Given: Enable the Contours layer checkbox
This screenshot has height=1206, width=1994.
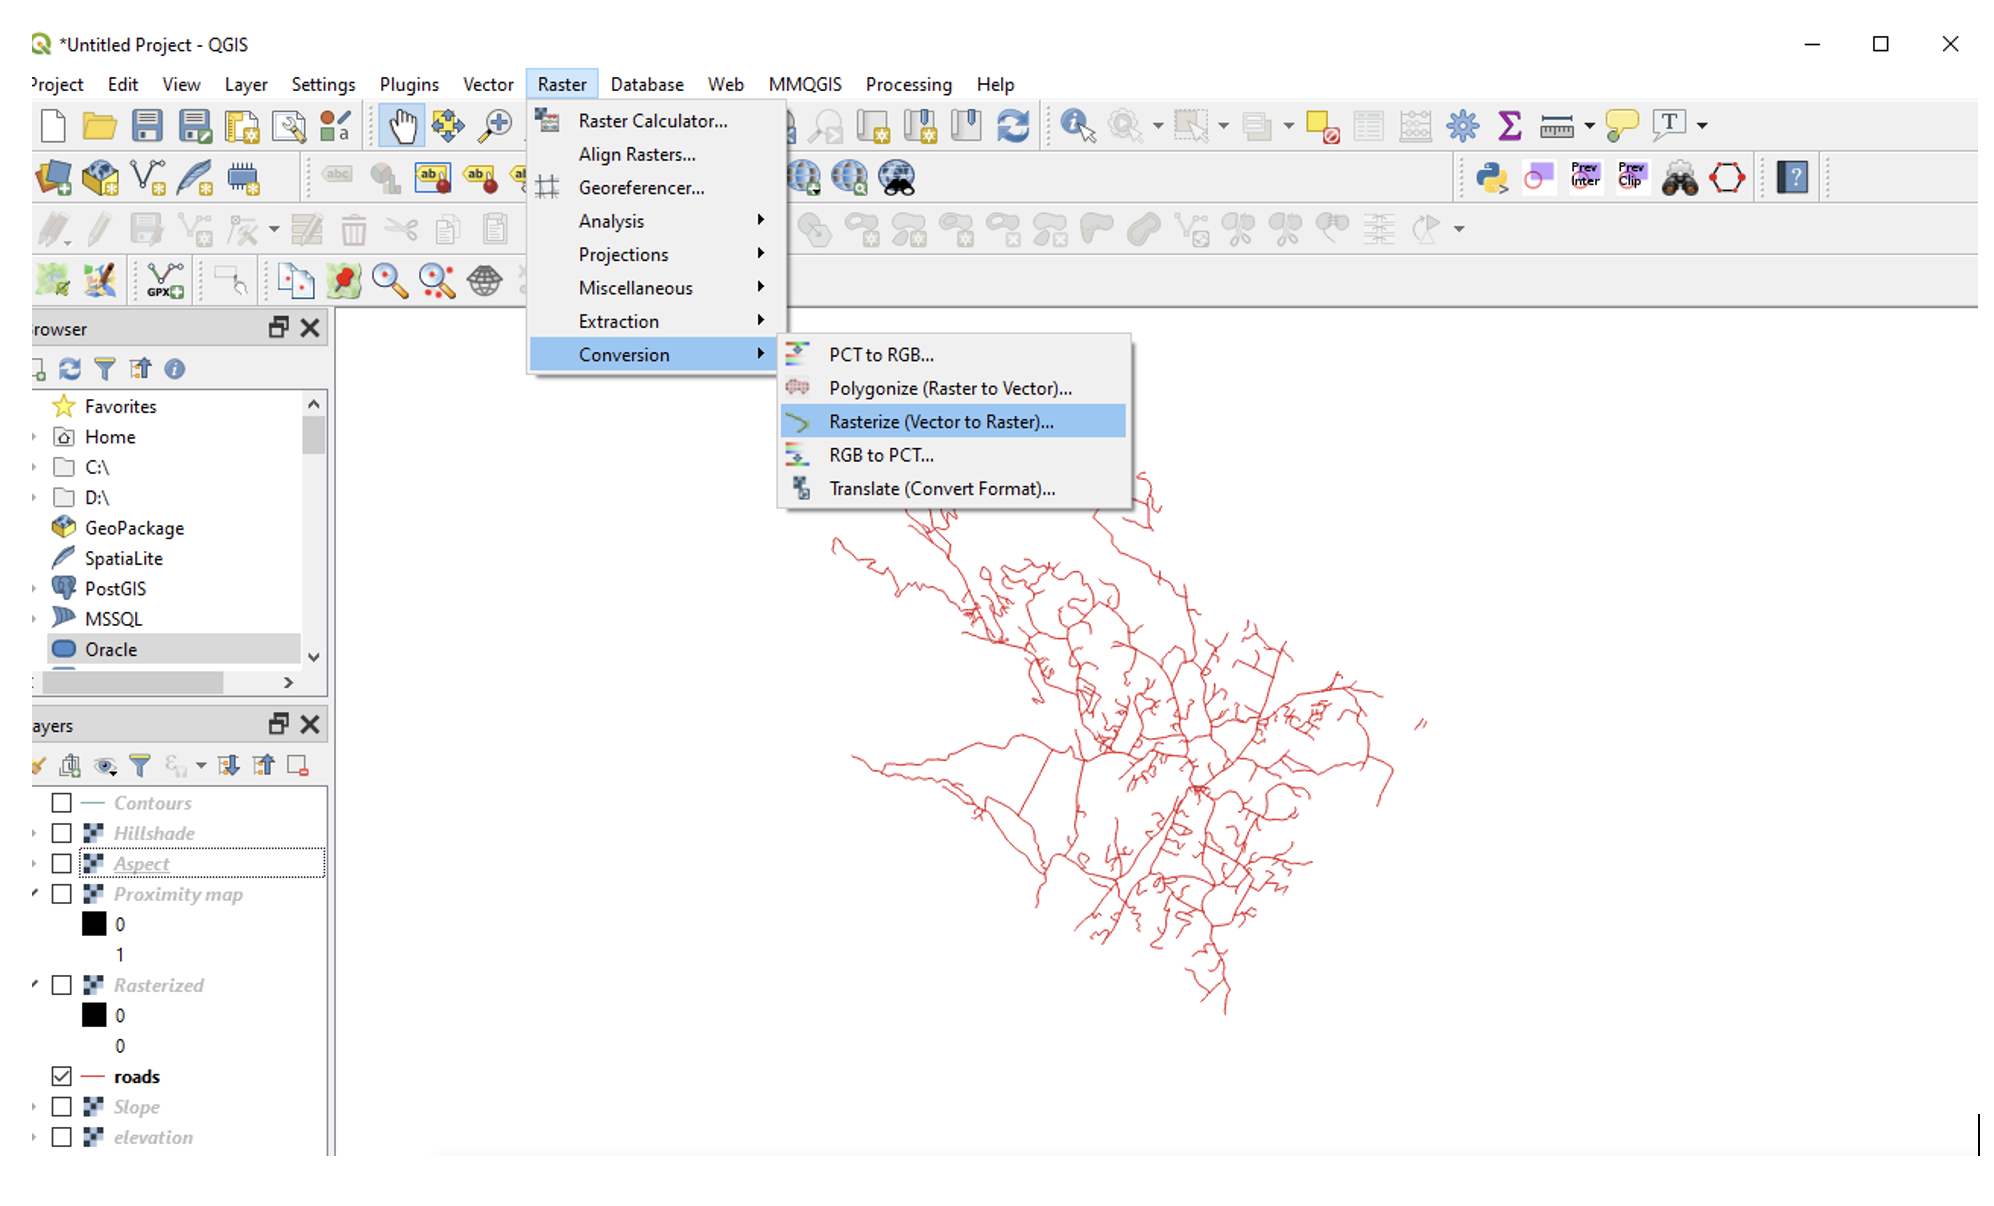Looking at the screenshot, I should click(62, 803).
